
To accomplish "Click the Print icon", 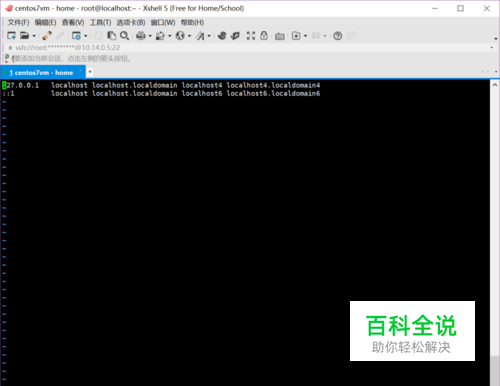I will [141, 35].
